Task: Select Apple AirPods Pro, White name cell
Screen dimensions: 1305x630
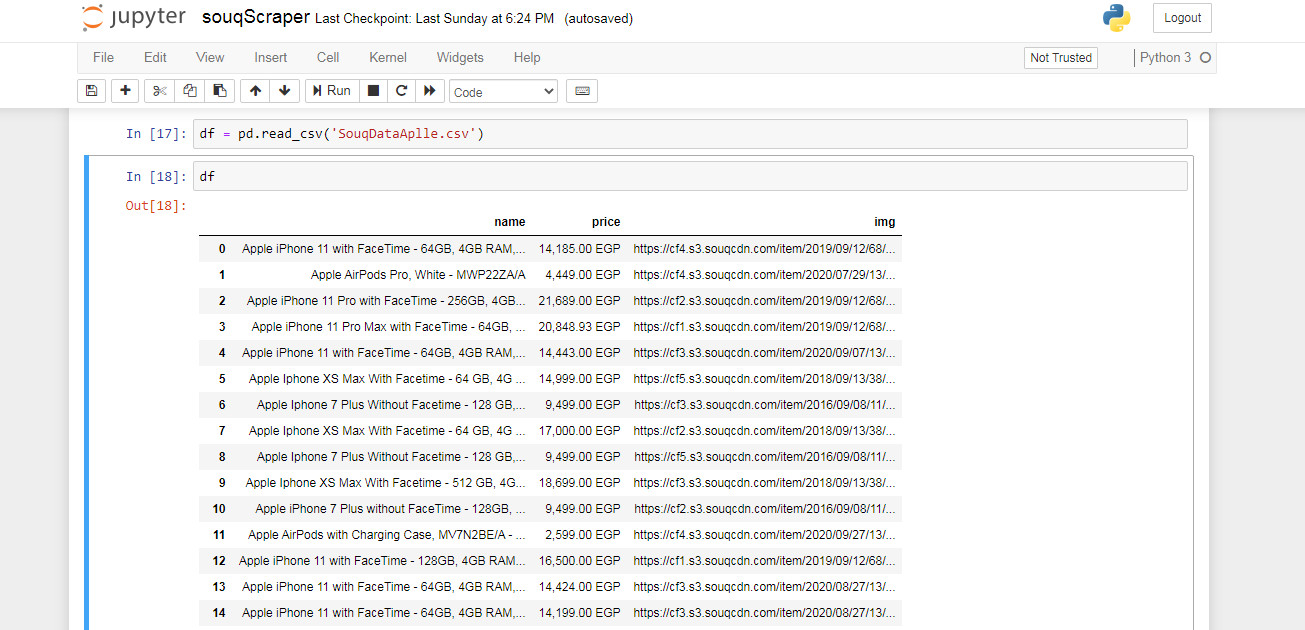Action: (418, 275)
